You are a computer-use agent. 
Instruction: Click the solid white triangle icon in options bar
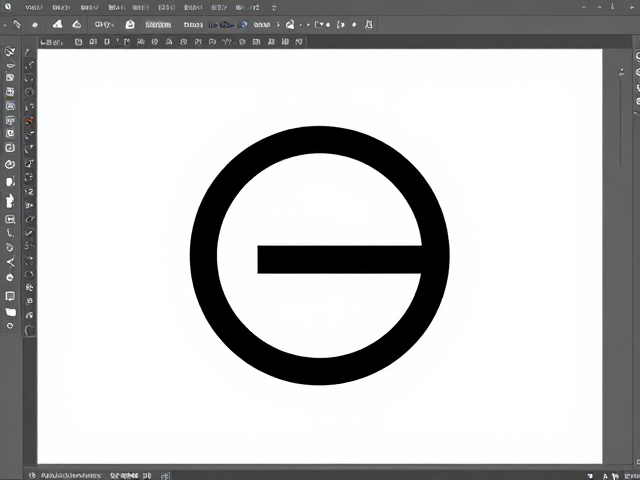[57, 24]
